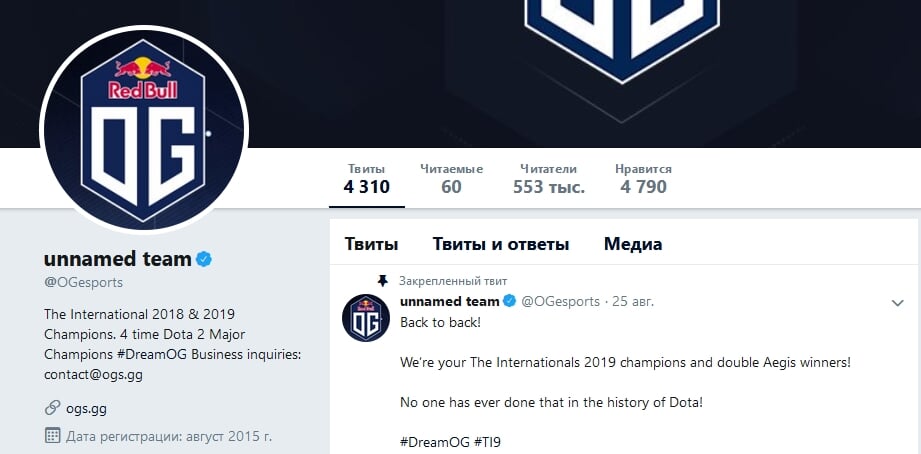The image size is (921, 454).
Task: Open the Читатели 553 тыс. followers list
Action: tap(549, 178)
